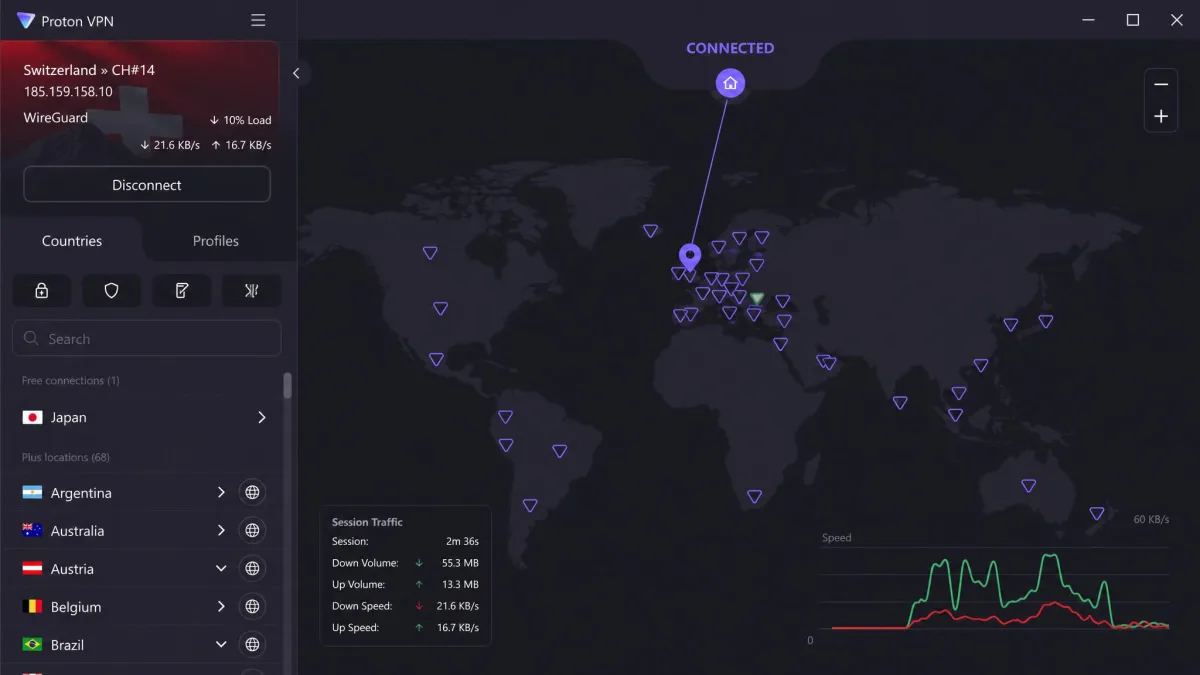Viewport: 1200px width, 675px height.
Task: Click the 13.3 MB Up Volume value
Action: [460, 585]
